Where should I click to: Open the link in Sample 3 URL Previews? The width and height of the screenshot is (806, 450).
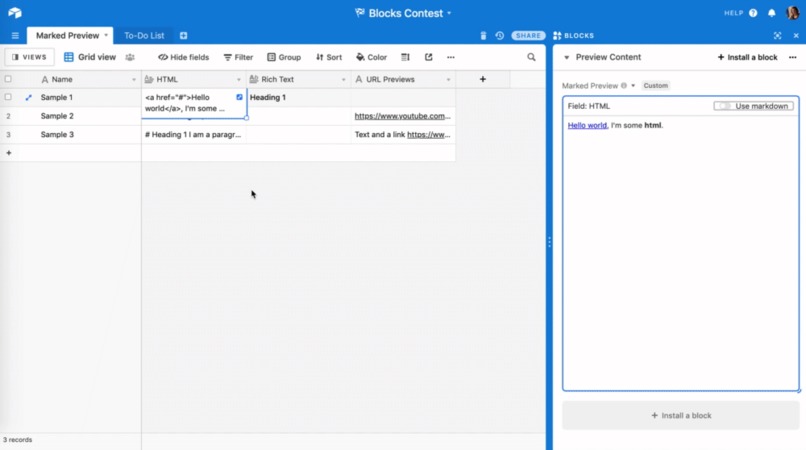pos(429,134)
